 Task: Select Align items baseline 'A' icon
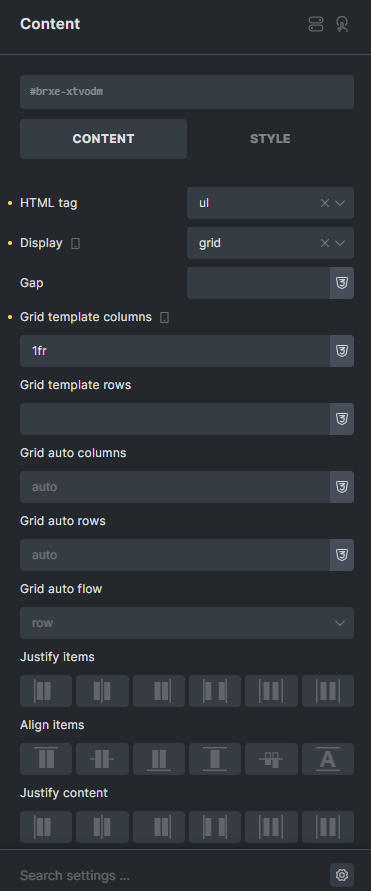[328, 759]
